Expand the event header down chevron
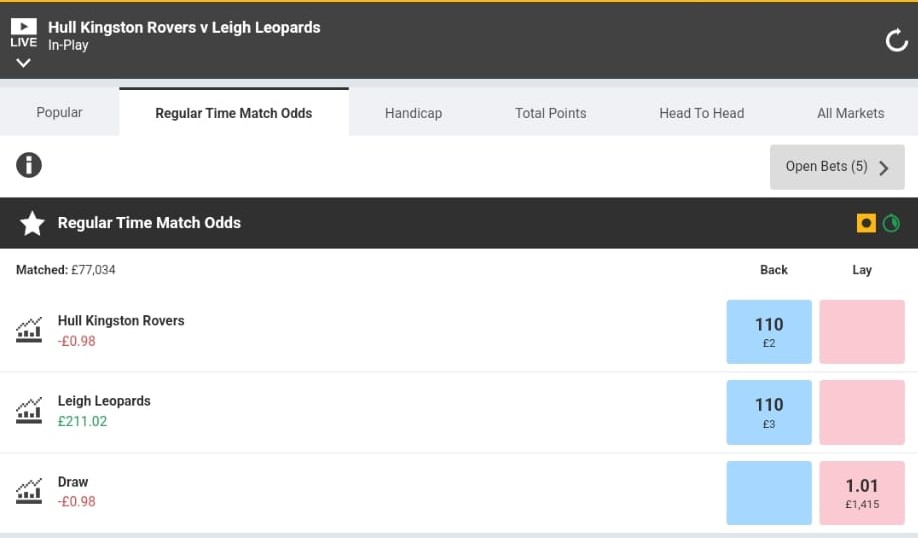This screenshot has height=538, width=918. [x=23, y=62]
